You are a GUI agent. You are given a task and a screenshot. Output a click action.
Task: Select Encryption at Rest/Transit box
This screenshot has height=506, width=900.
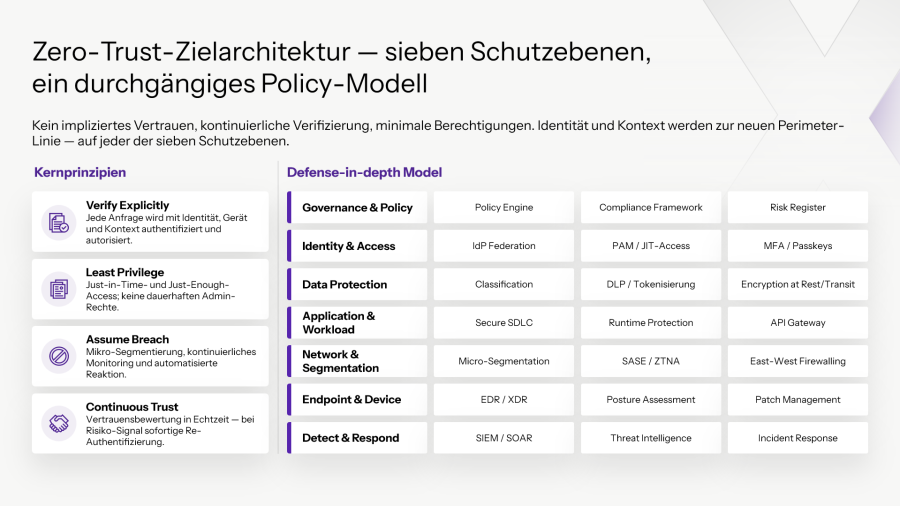pyautogui.click(x=798, y=284)
